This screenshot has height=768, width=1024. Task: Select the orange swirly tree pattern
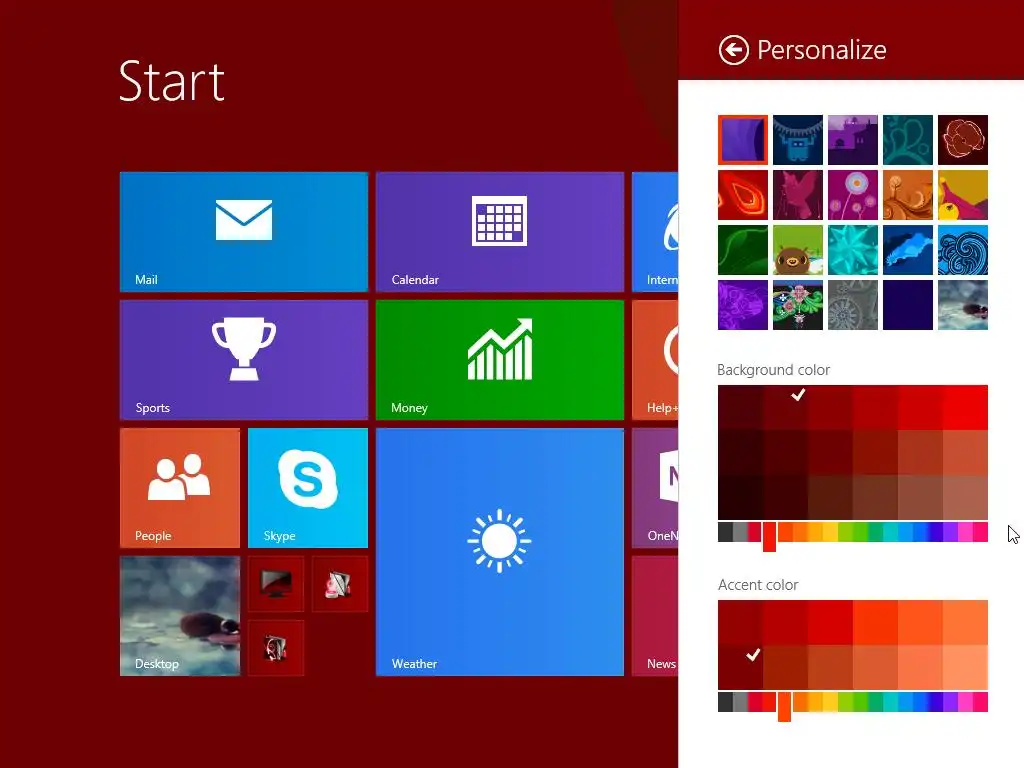pyautogui.click(x=908, y=195)
